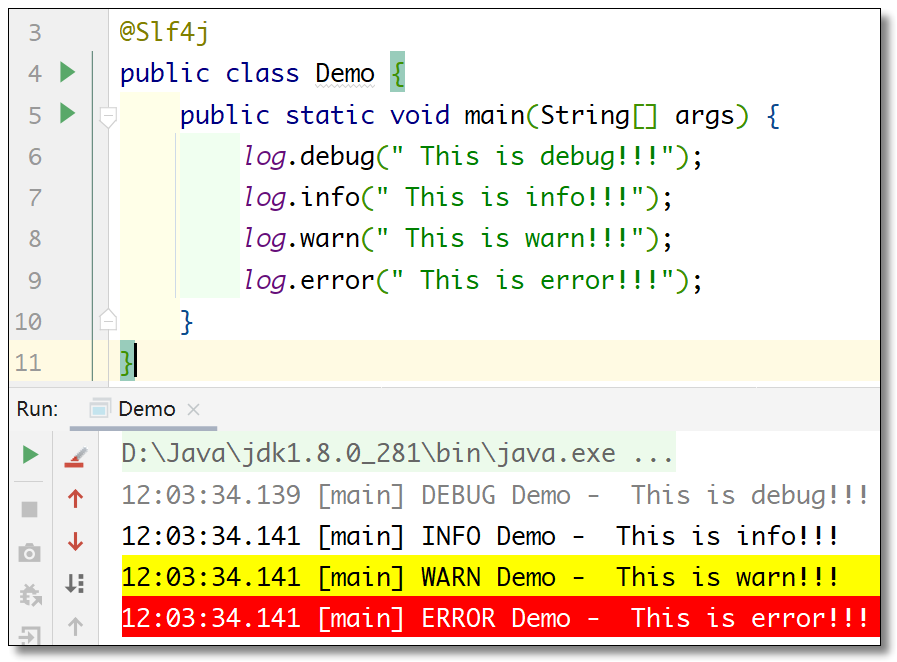
Task: Click the log.error statement on line 9
Action: point(473,280)
